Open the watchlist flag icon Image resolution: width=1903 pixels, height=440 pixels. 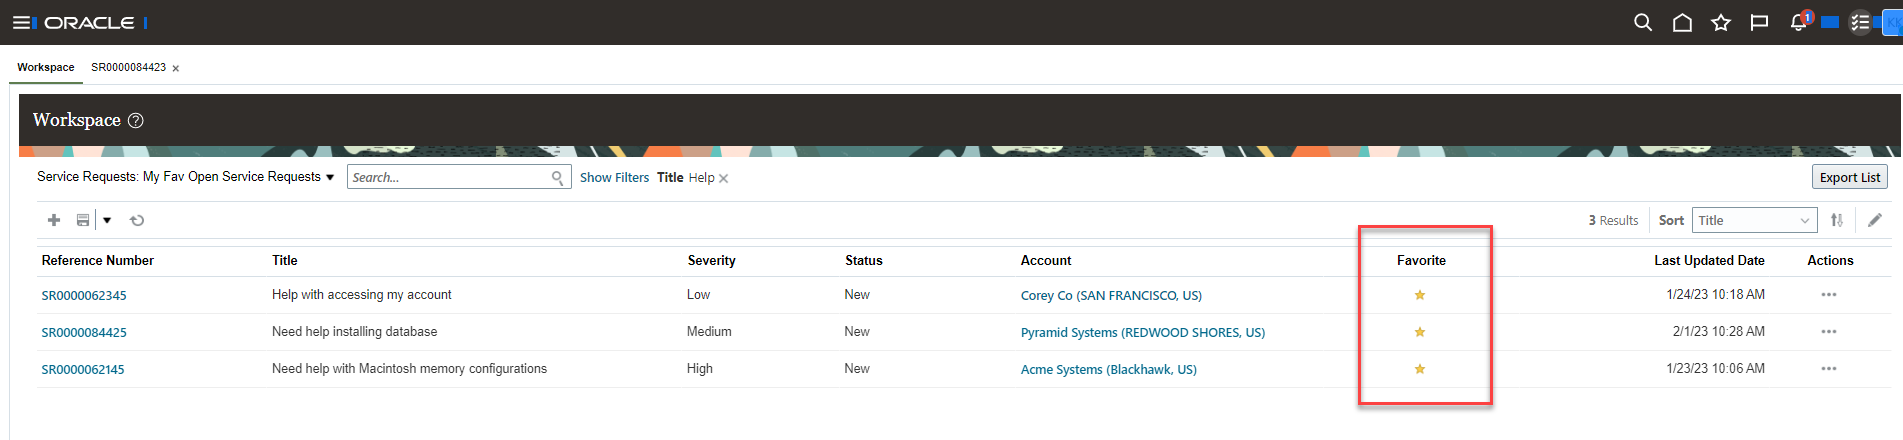pyautogui.click(x=1759, y=22)
